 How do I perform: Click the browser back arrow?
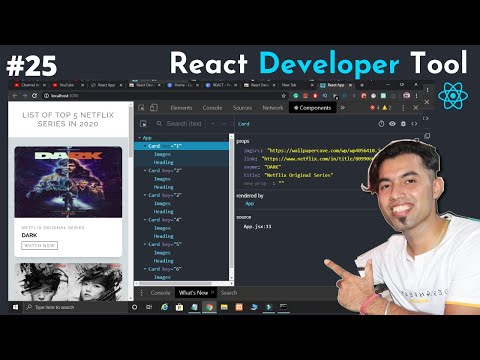tap(15, 96)
